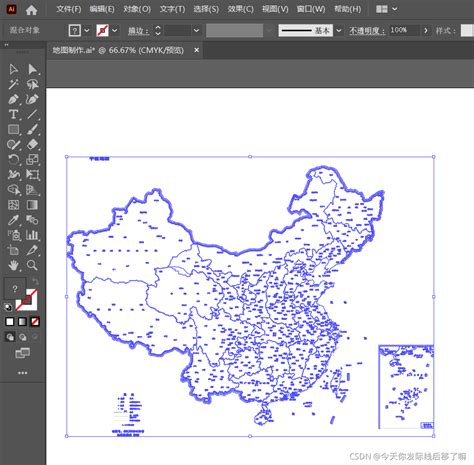Select the Perspective Grid tool

coord(32,190)
